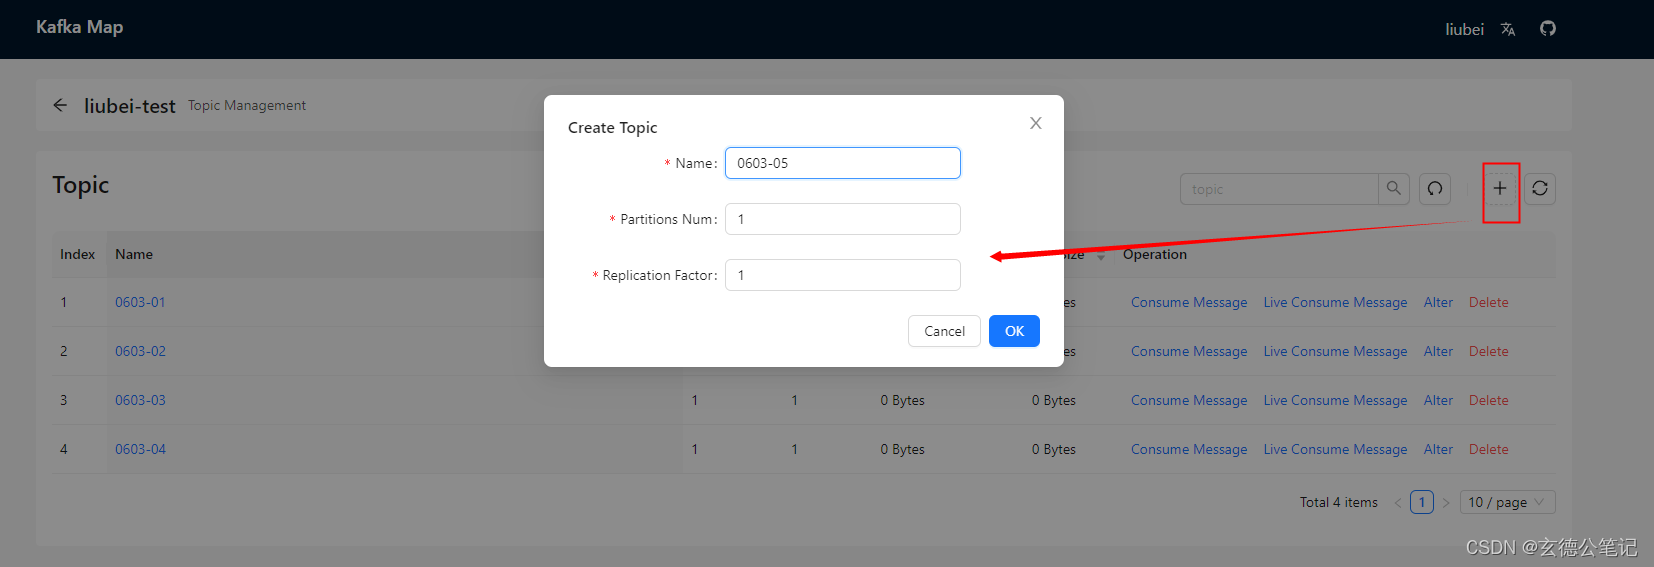Click the reset search circular arrow button
This screenshot has width=1654, height=567.
tap(1435, 188)
